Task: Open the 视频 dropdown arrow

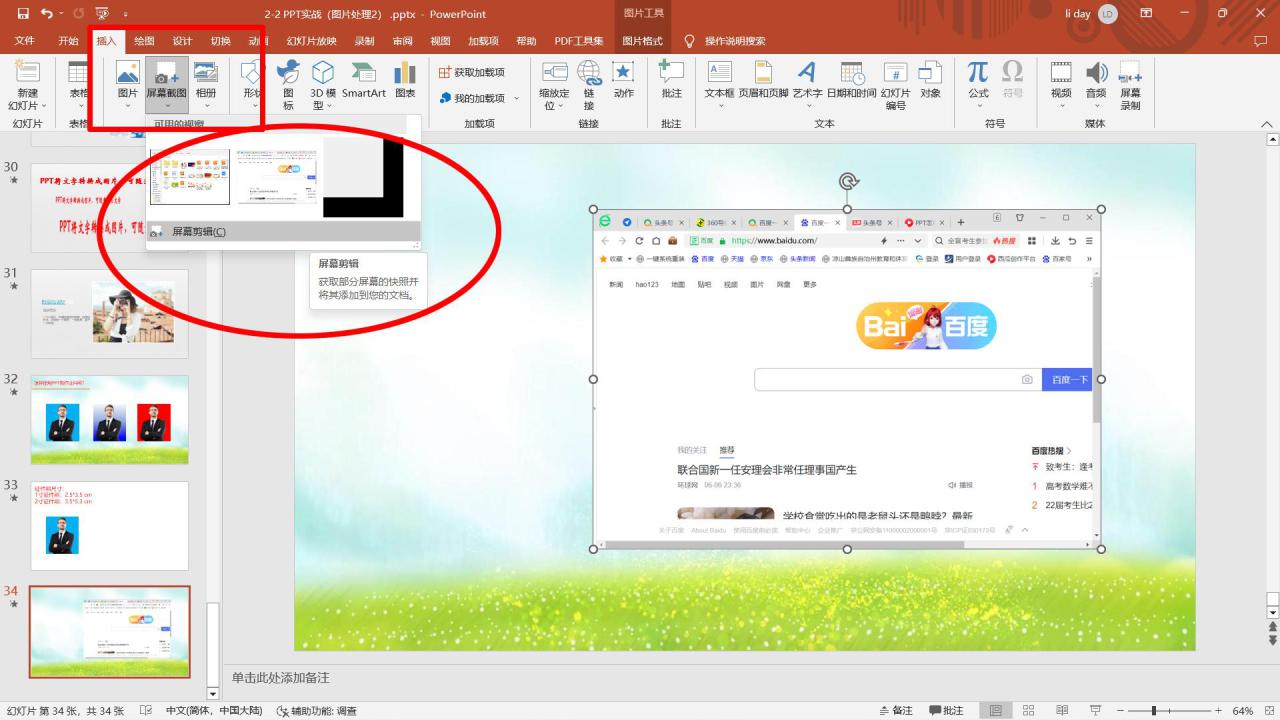Action: 1062,103
